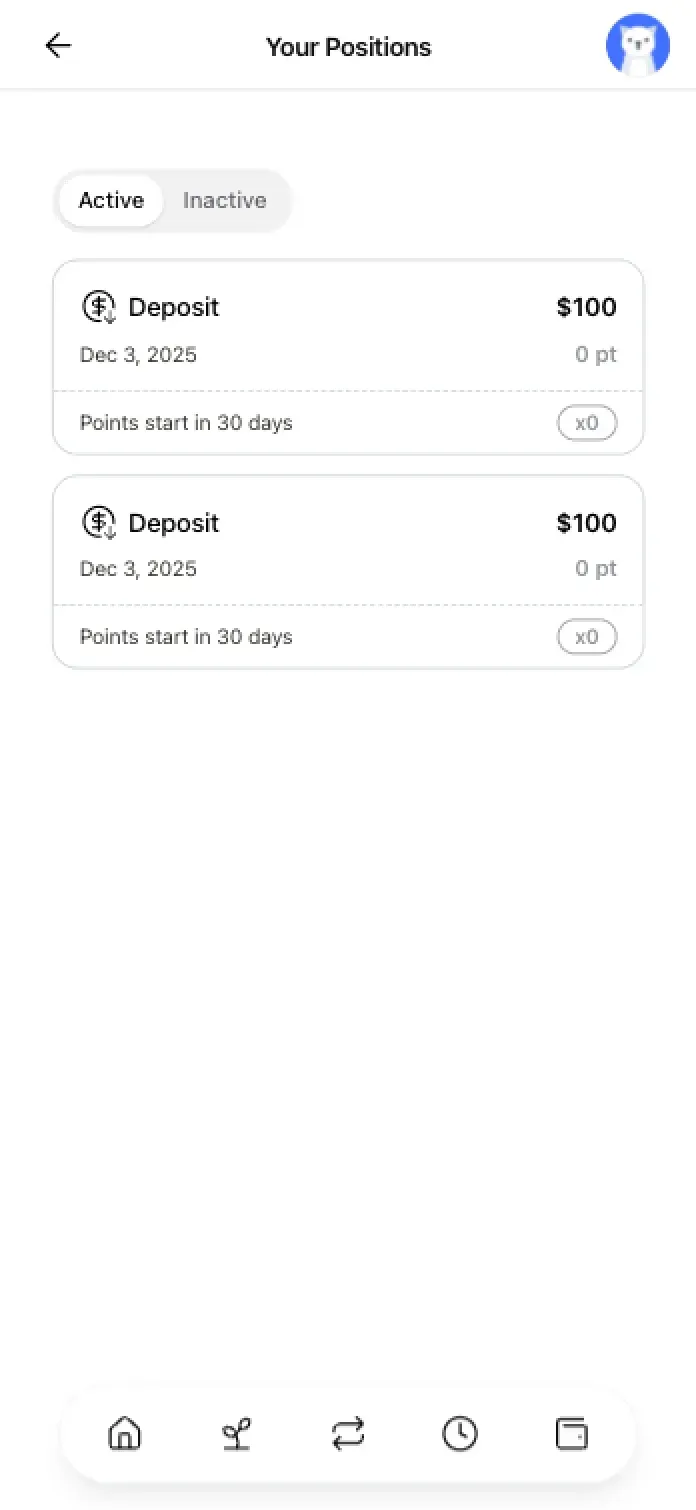
Task: Open the bear profile avatar
Action: (638, 46)
